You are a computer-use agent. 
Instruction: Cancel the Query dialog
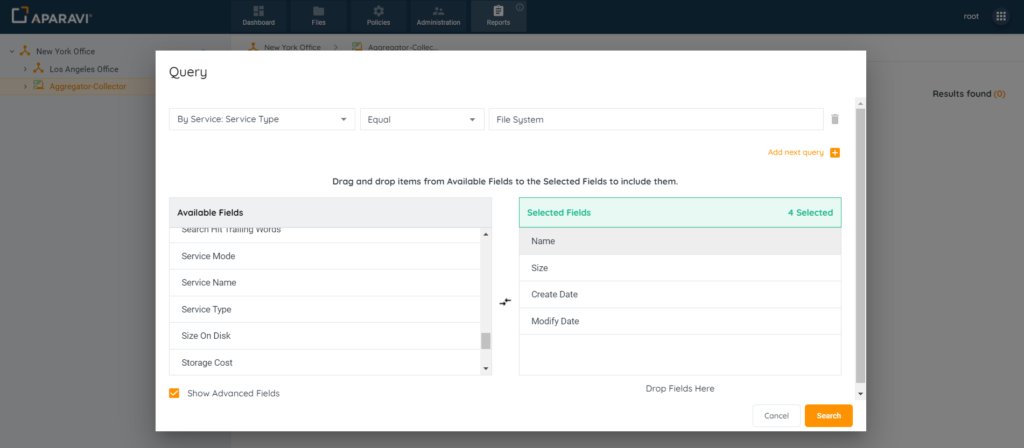coord(776,415)
